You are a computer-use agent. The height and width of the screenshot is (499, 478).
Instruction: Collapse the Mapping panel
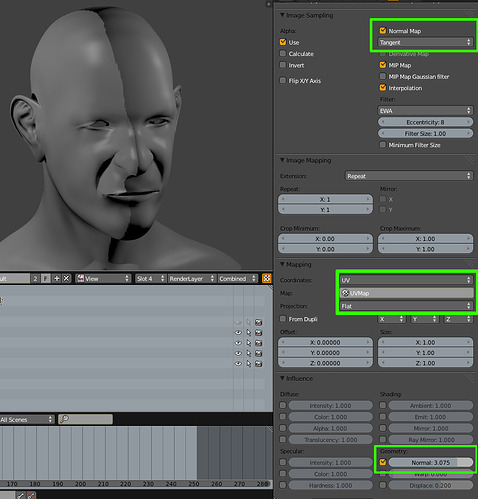point(282,264)
